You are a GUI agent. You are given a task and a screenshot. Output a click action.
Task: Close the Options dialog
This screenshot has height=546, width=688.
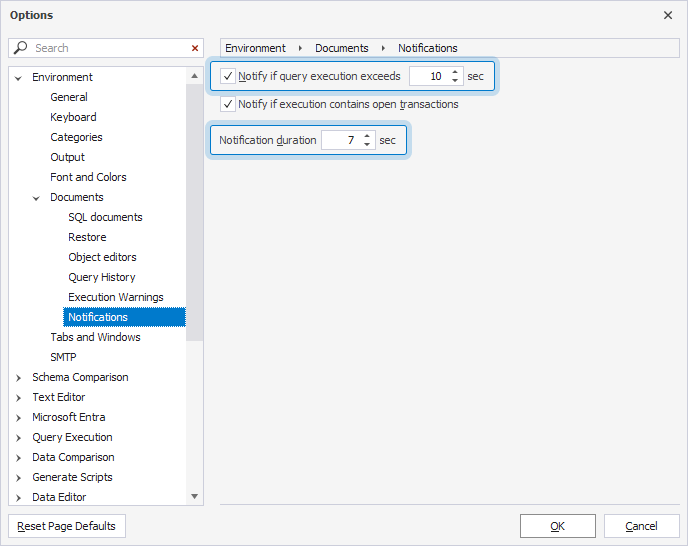tap(668, 15)
